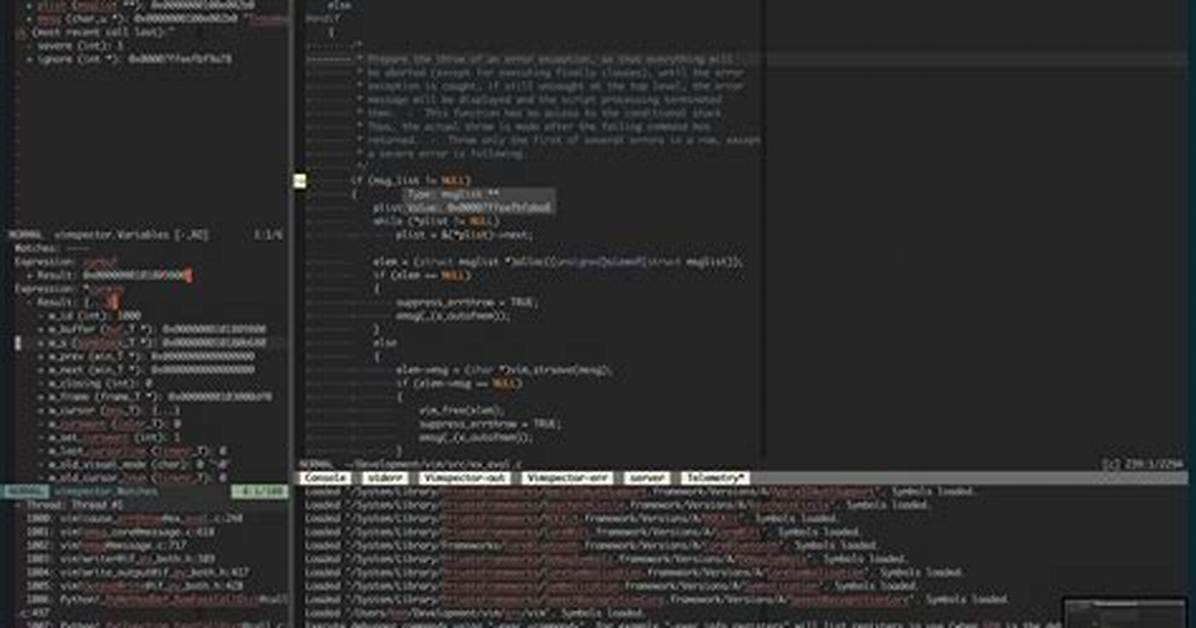Screen dimensions: 1196x628
Task: Jump to stack frame 1003 if_py_both.h:389
Action: click(121, 559)
